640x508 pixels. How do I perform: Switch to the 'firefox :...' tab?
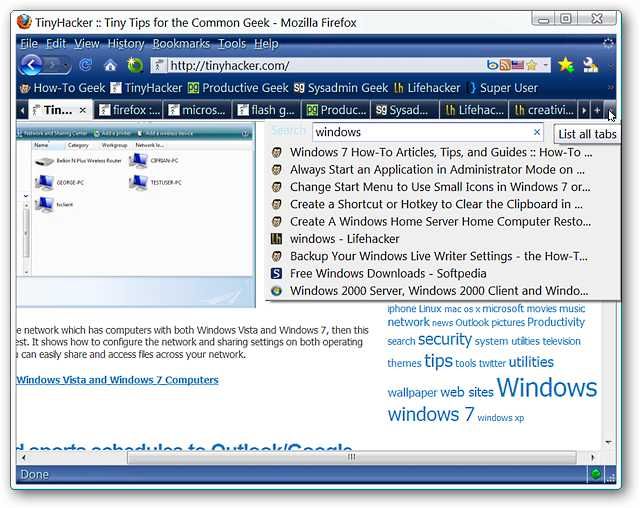click(x=129, y=110)
